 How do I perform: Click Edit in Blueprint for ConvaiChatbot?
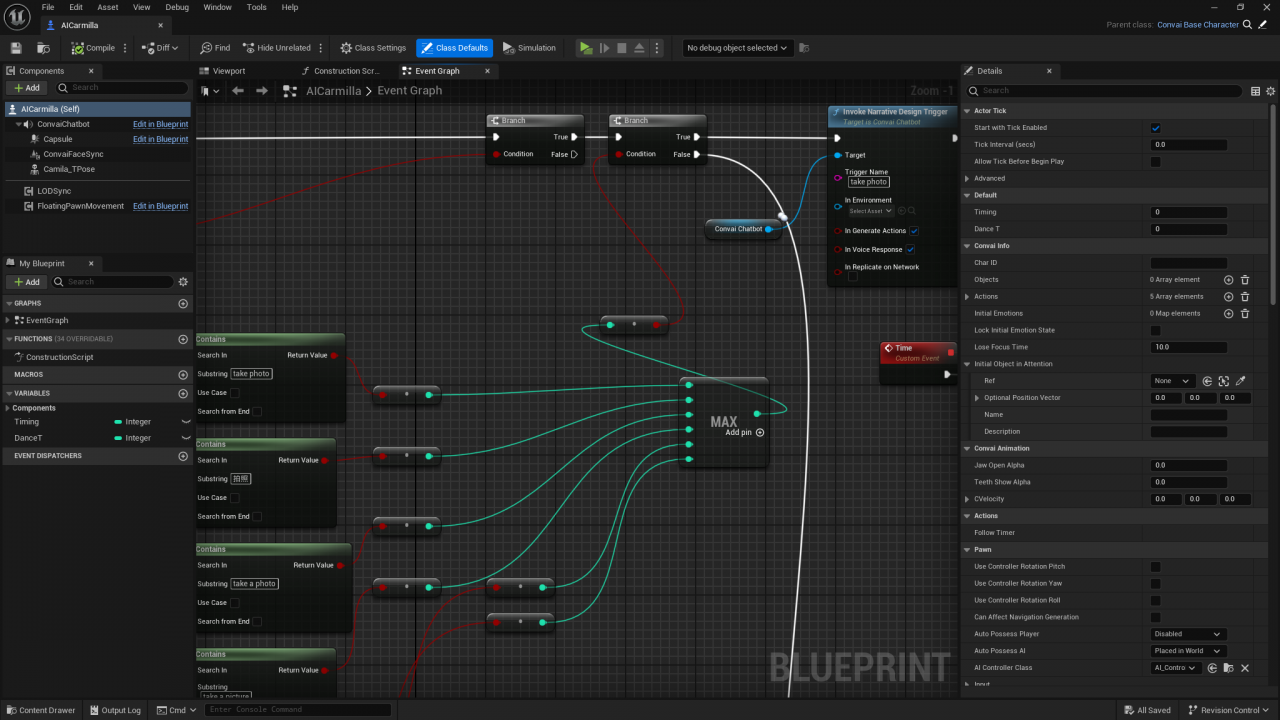160,124
